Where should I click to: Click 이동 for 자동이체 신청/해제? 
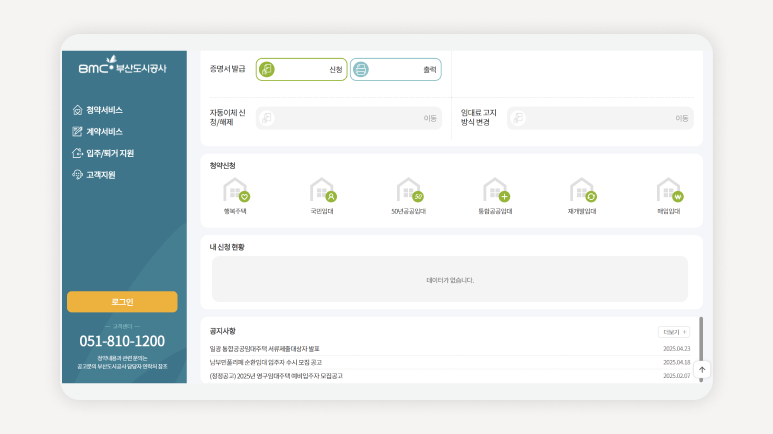[x=349, y=118]
